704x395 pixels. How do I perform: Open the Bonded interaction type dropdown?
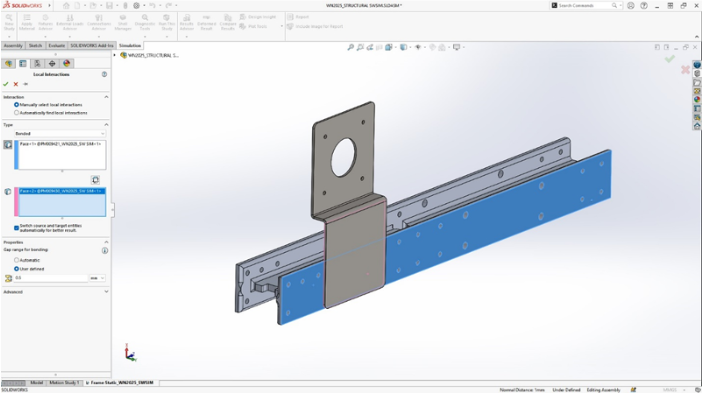[60, 133]
